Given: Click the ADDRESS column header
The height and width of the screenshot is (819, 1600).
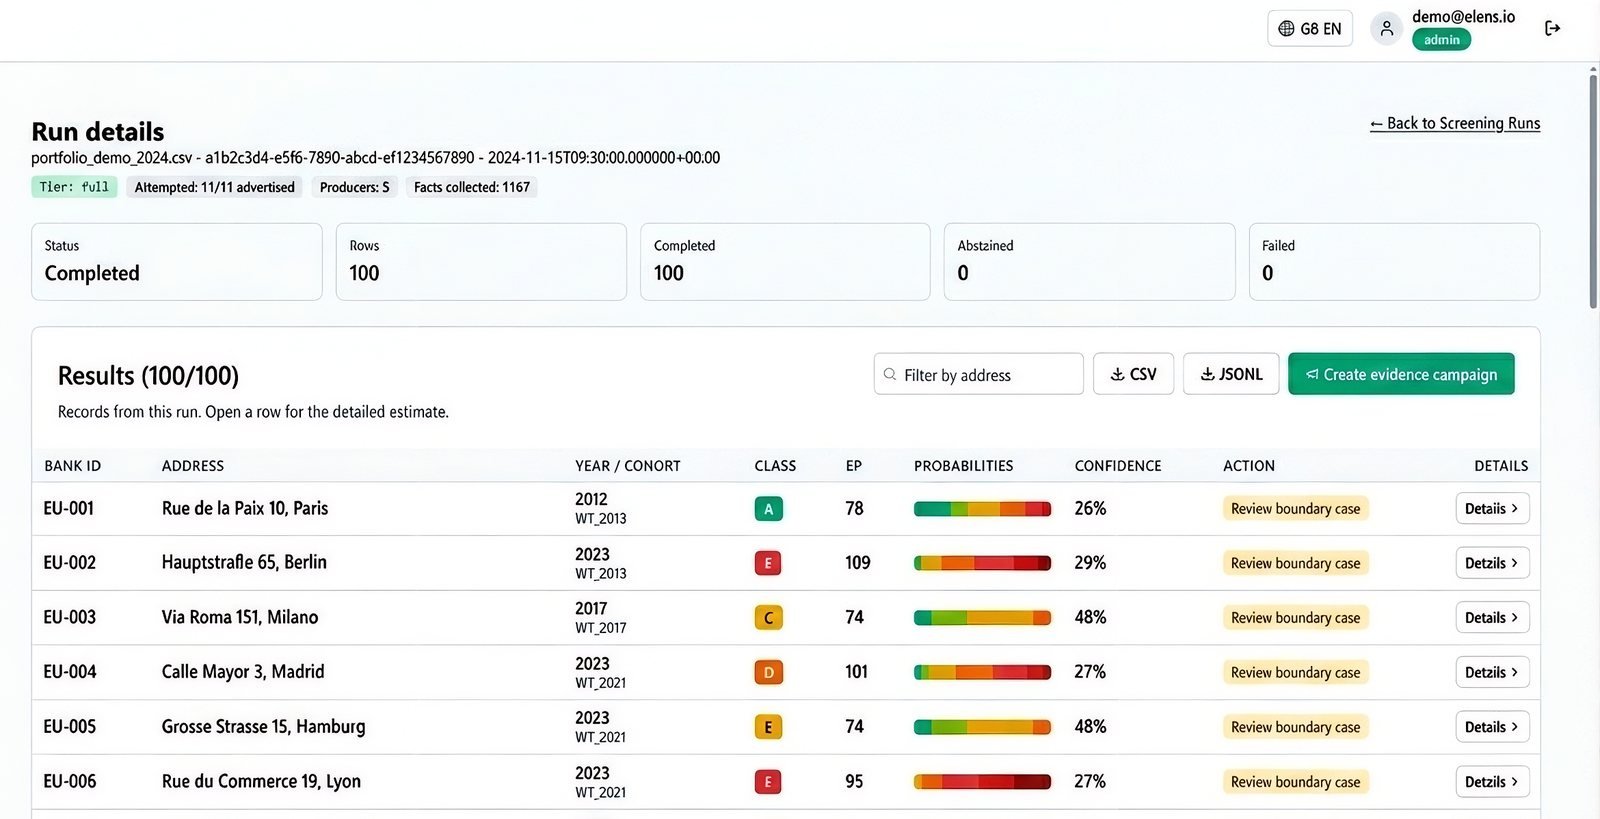Looking at the screenshot, I should (193, 466).
